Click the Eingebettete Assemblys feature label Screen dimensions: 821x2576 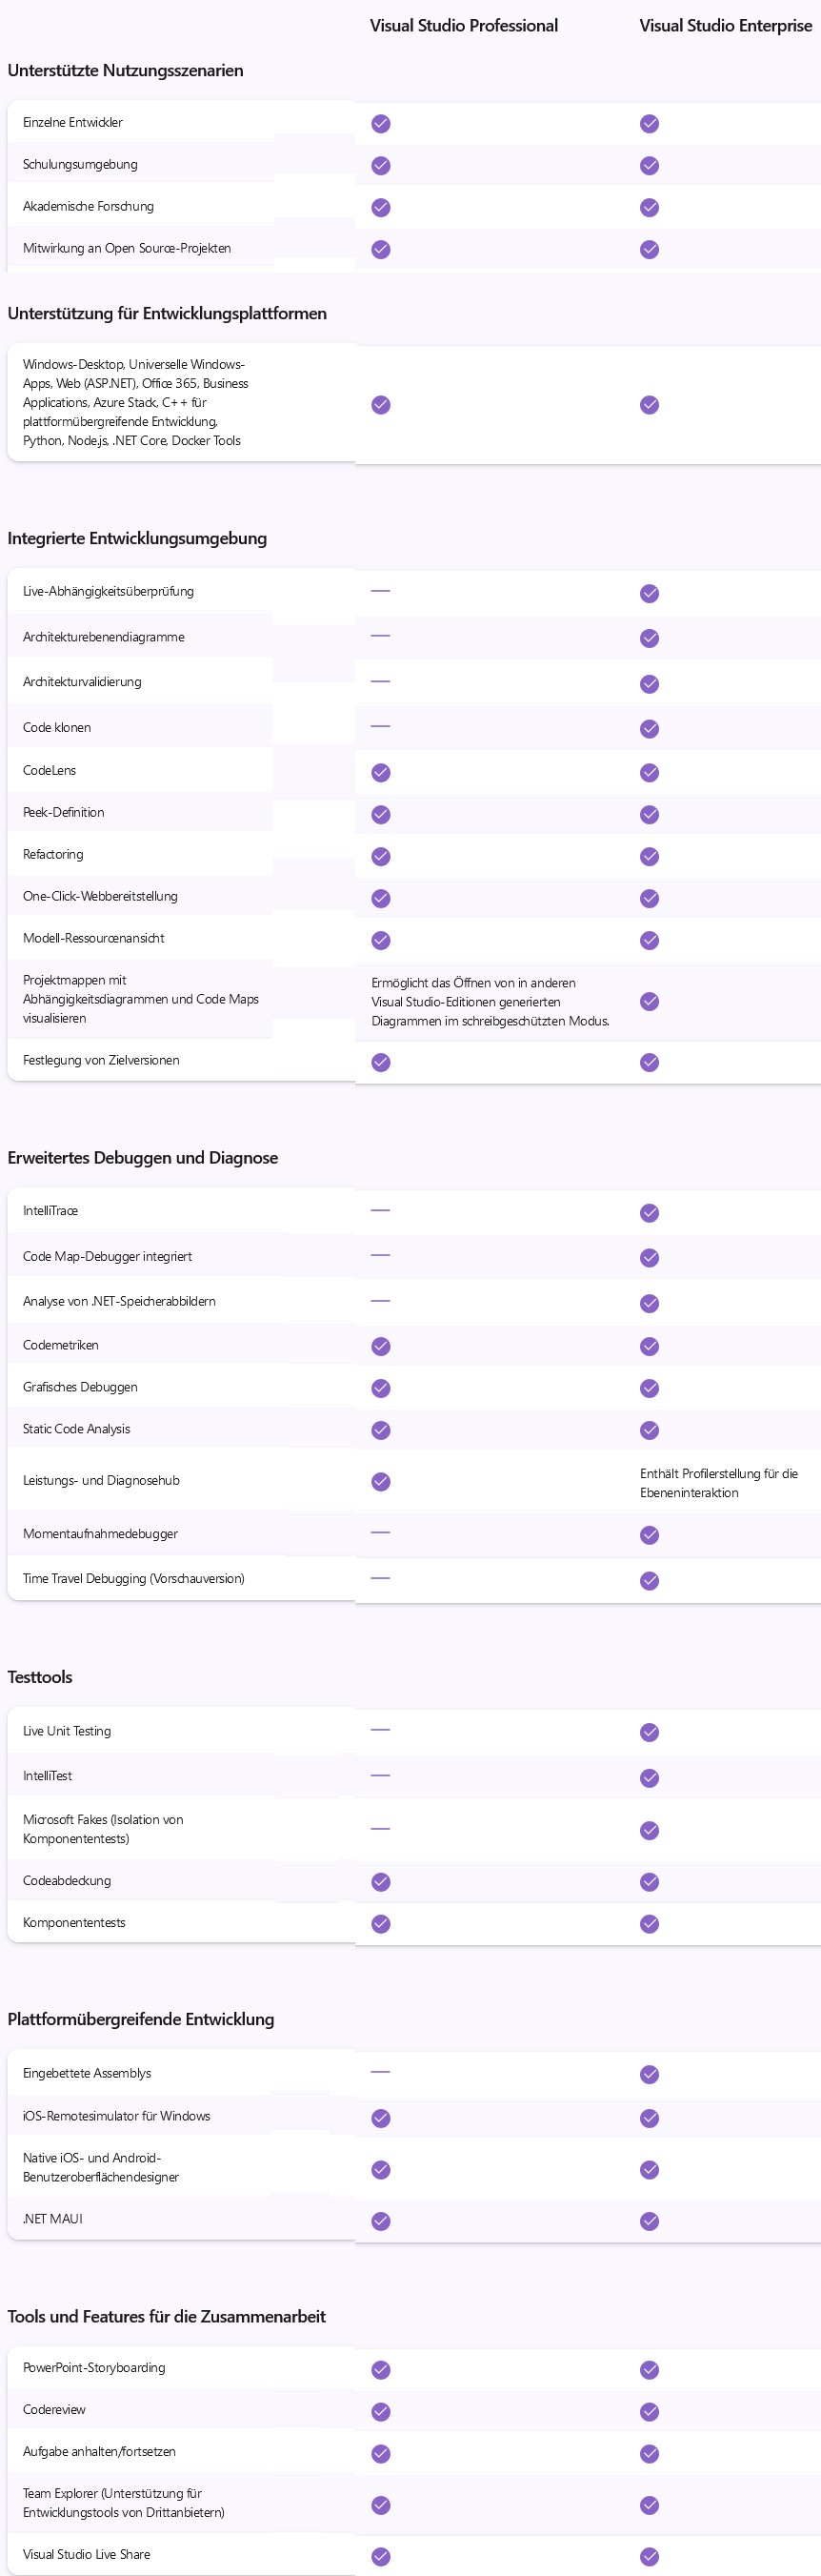click(87, 2073)
